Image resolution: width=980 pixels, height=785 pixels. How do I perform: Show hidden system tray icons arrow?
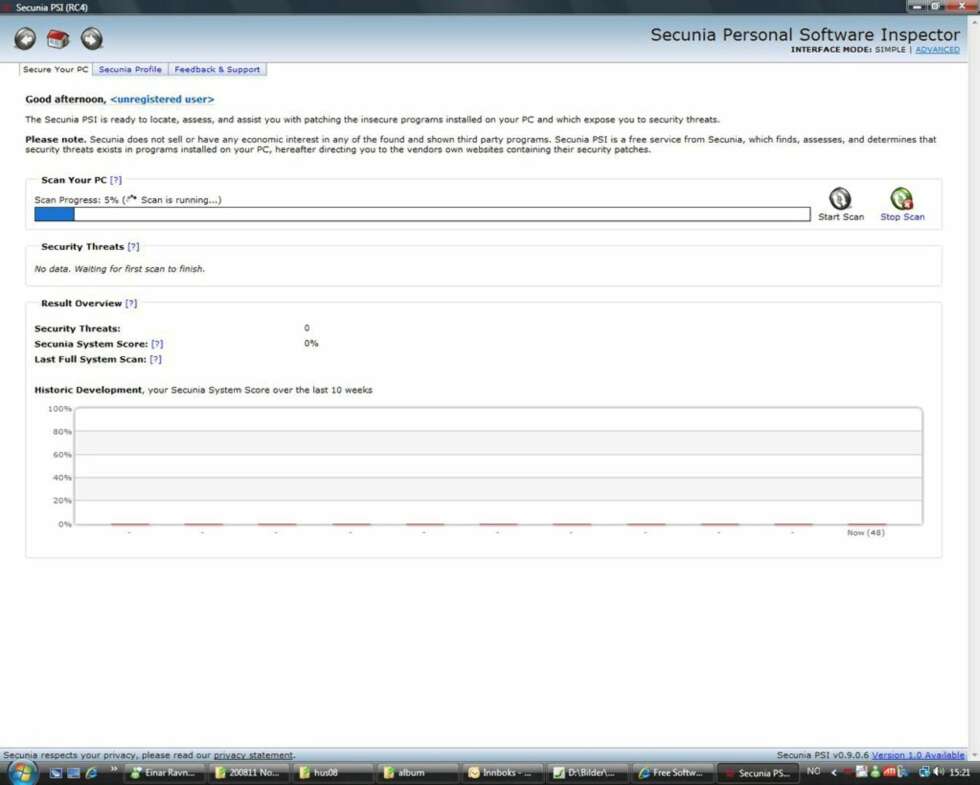[x=833, y=772]
